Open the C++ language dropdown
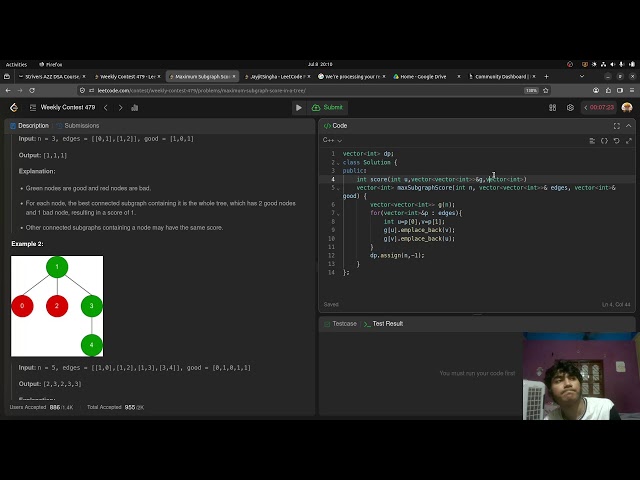This screenshot has width=640, height=480. pos(332,140)
